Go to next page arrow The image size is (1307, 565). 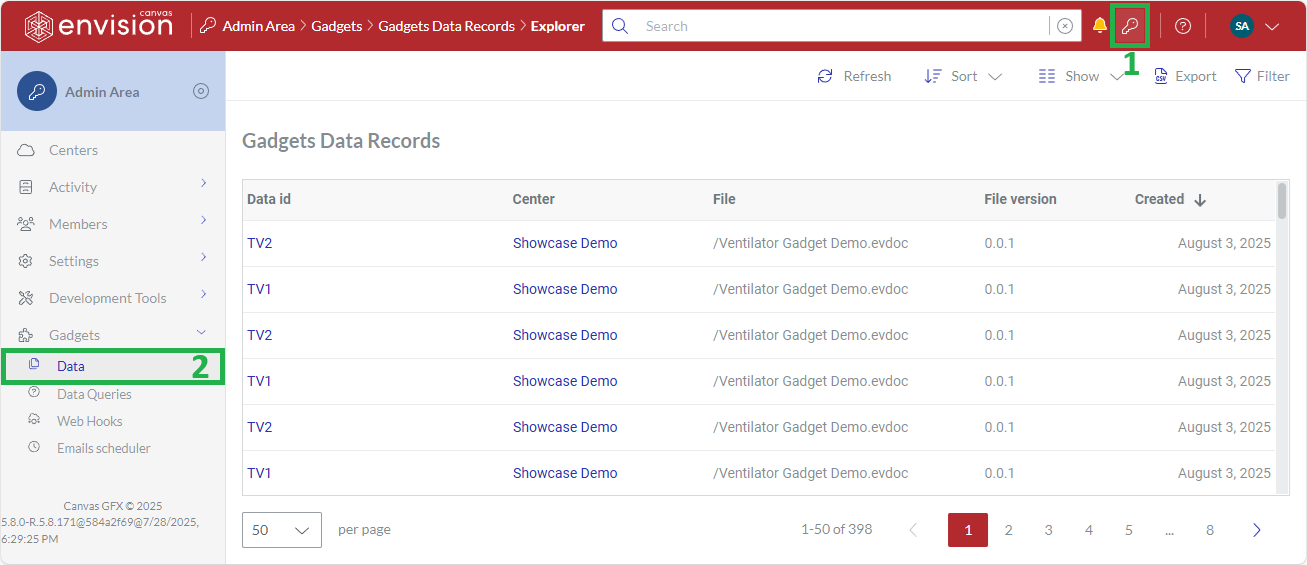pos(1257,530)
